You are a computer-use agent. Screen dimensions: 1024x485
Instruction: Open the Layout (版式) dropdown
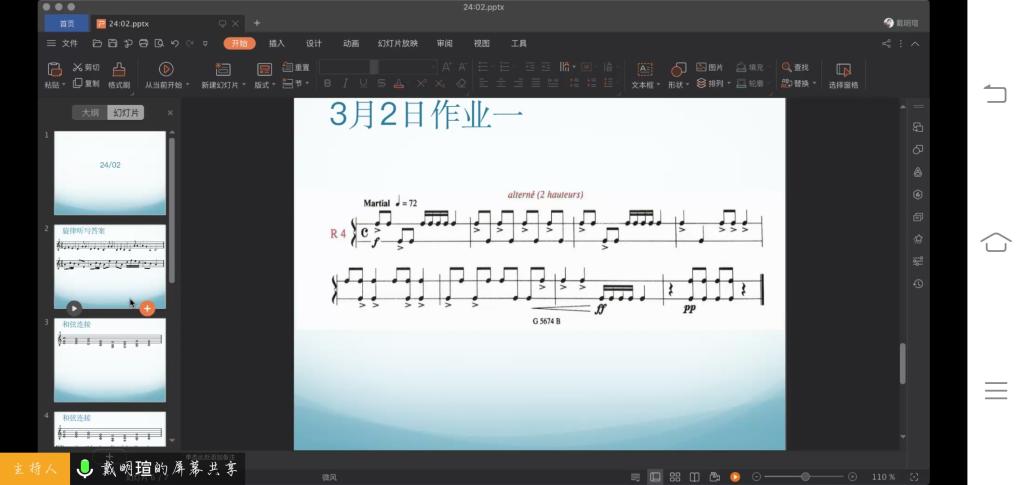pos(265,85)
